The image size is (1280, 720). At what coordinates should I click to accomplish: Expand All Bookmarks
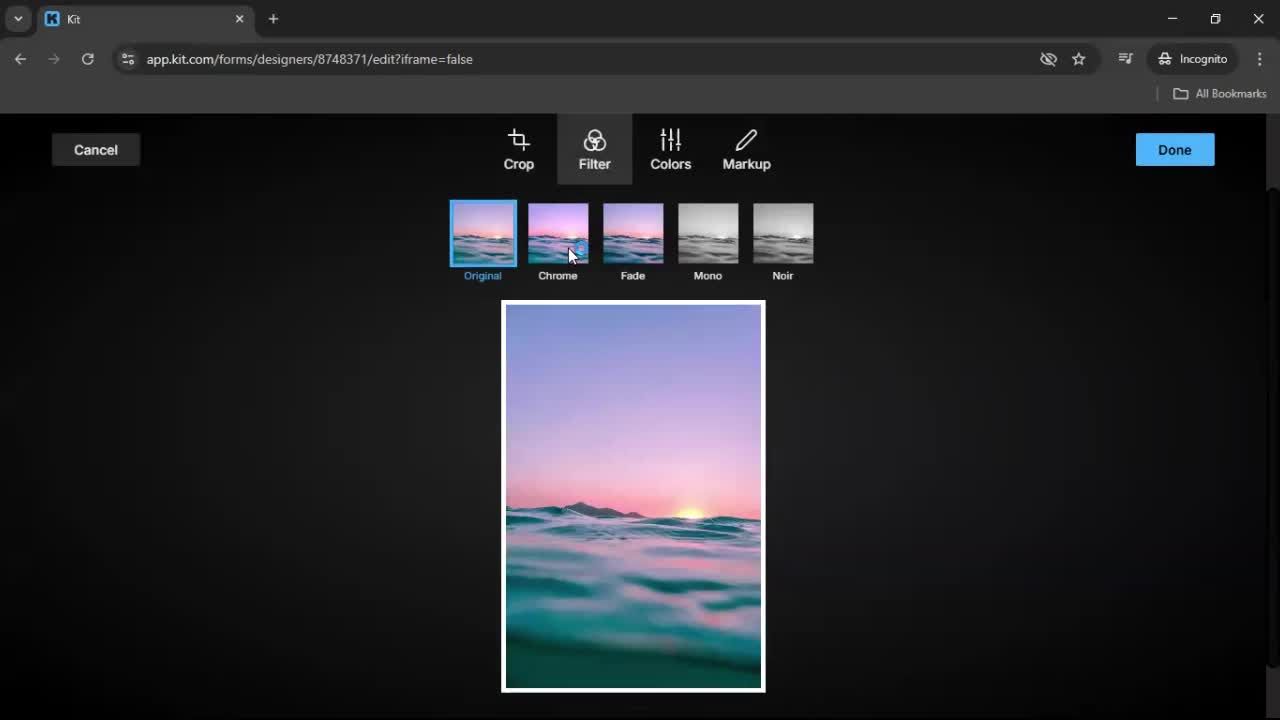(1219, 93)
